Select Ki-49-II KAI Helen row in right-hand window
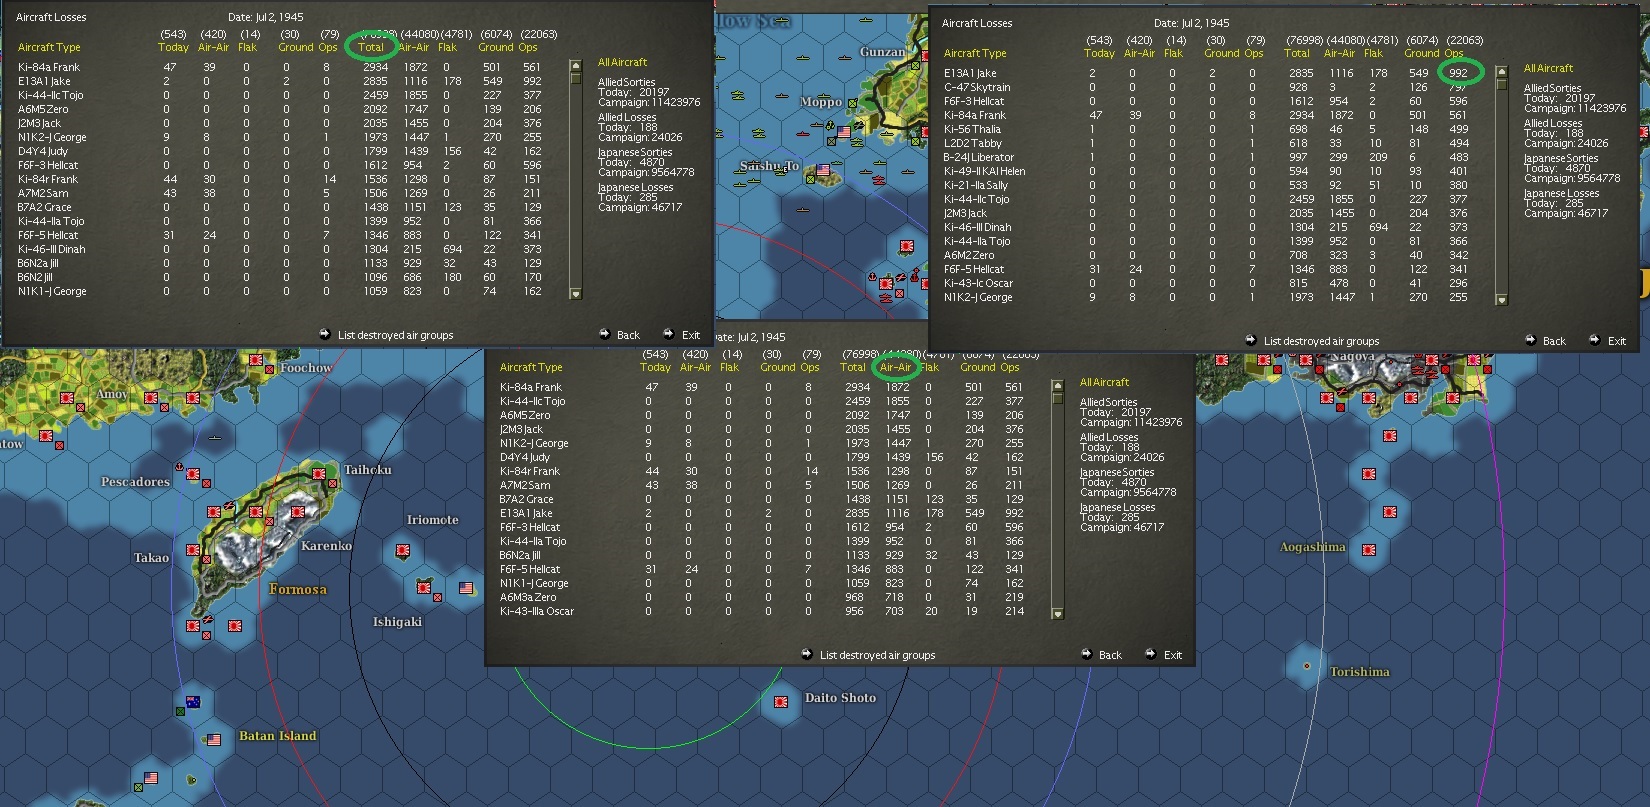This screenshot has height=807, width=1650. [x=1207, y=171]
